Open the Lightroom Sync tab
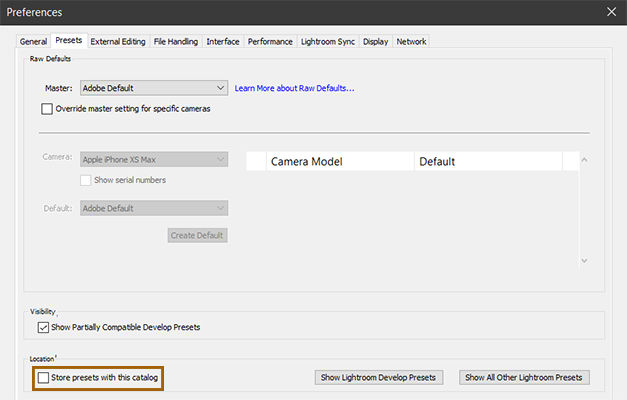 (x=328, y=42)
